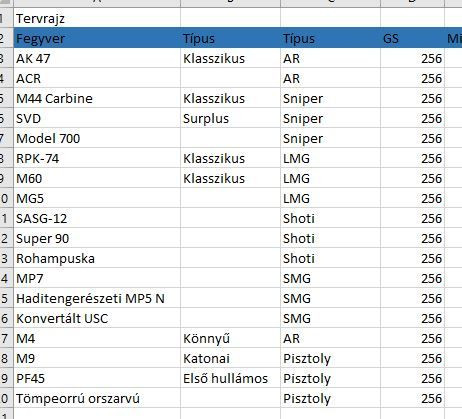Click the 256 value for M9
Image resolution: width=462 pixels, height=419 pixels.
point(412,358)
